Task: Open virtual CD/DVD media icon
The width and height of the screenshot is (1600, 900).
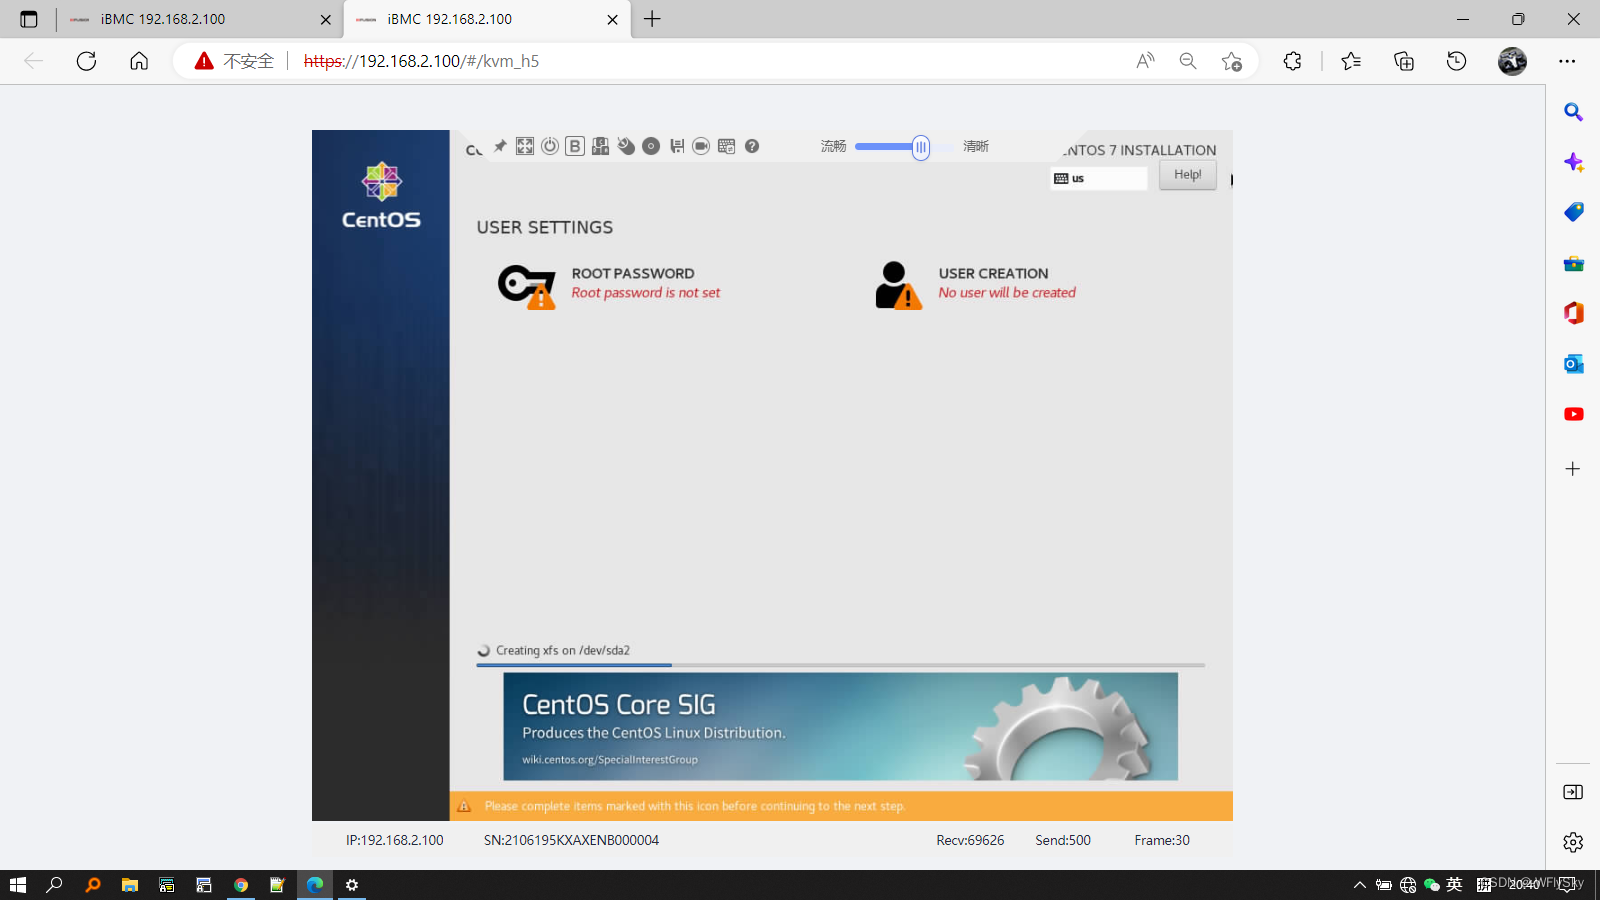Action: click(x=651, y=146)
